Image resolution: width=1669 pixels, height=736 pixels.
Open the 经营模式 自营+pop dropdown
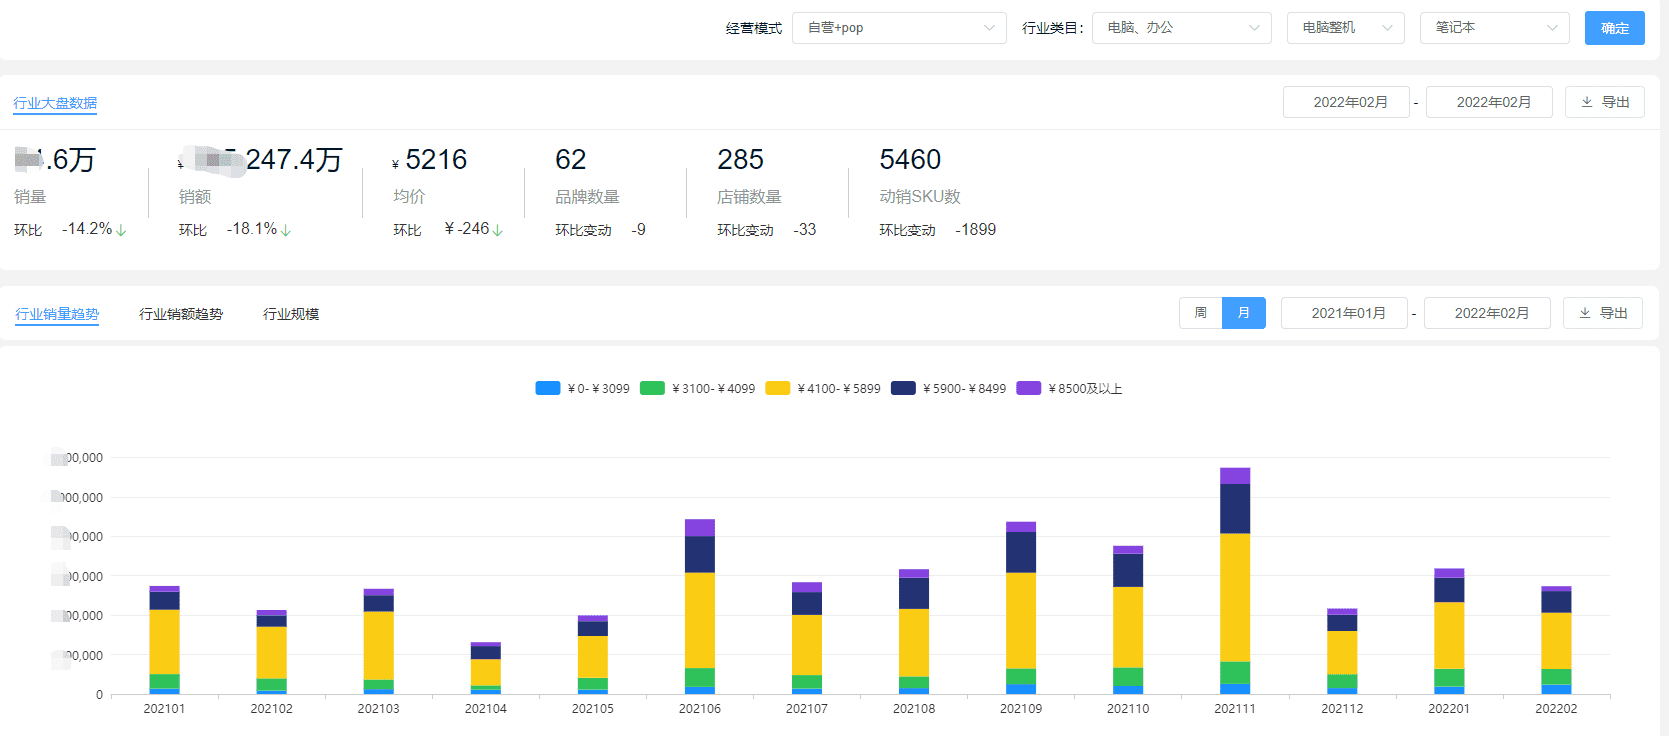click(x=899, y=28)
